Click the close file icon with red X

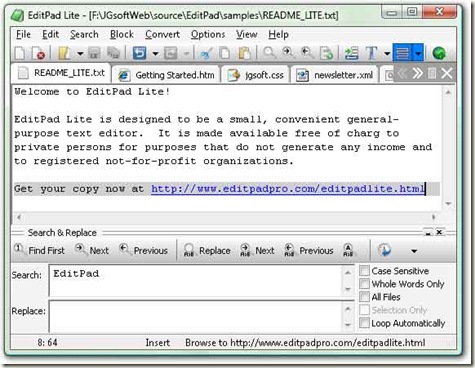(x=38, y=53)
